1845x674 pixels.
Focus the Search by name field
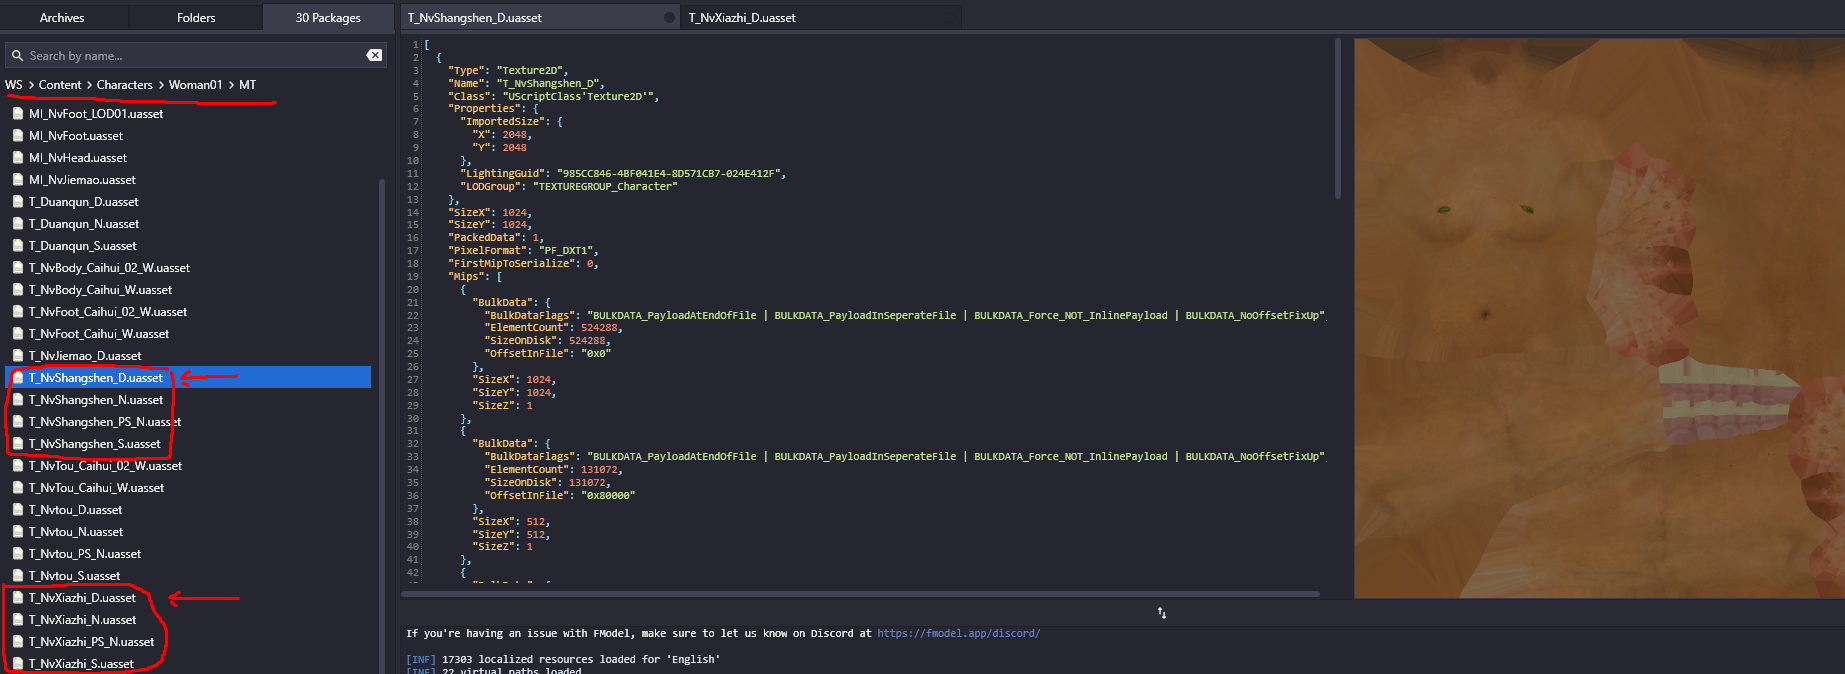[x=190, y=56]
